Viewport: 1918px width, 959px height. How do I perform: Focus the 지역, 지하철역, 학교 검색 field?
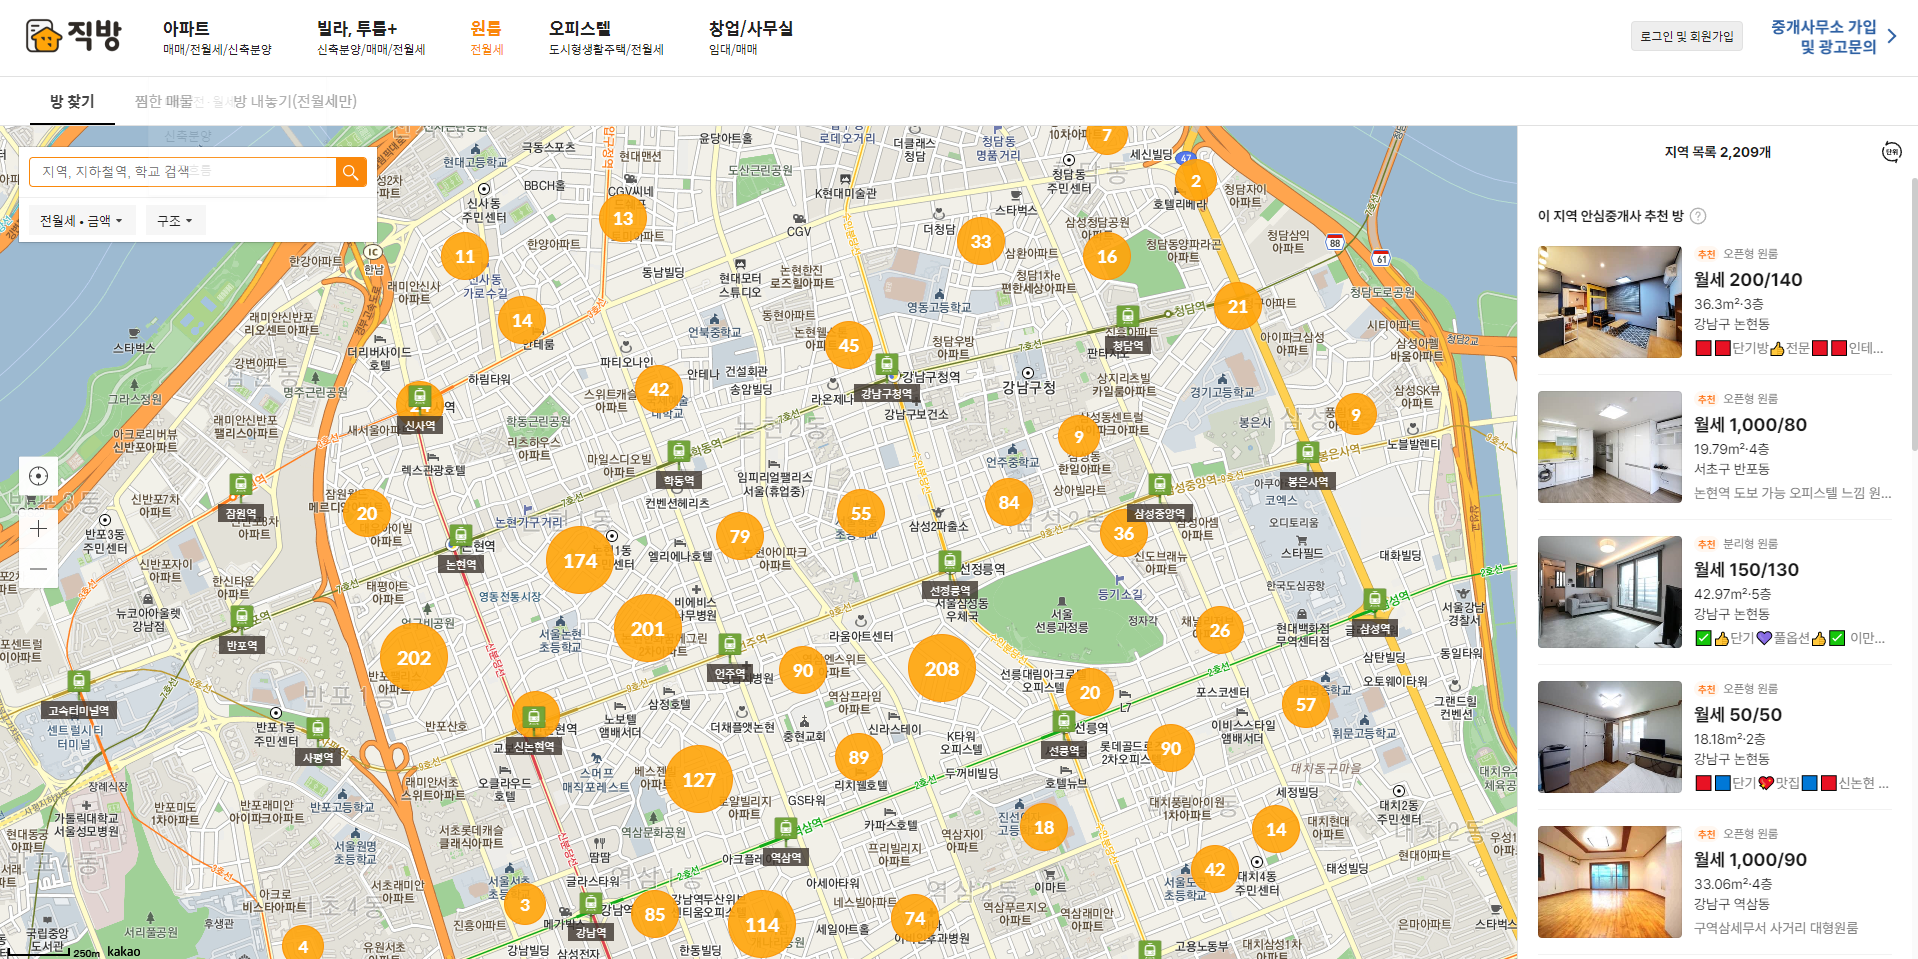[x=183, y=172]
